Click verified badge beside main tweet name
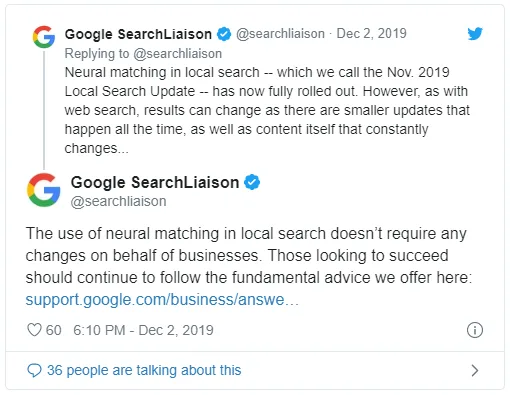510x395 pixels. pos(252,182)
